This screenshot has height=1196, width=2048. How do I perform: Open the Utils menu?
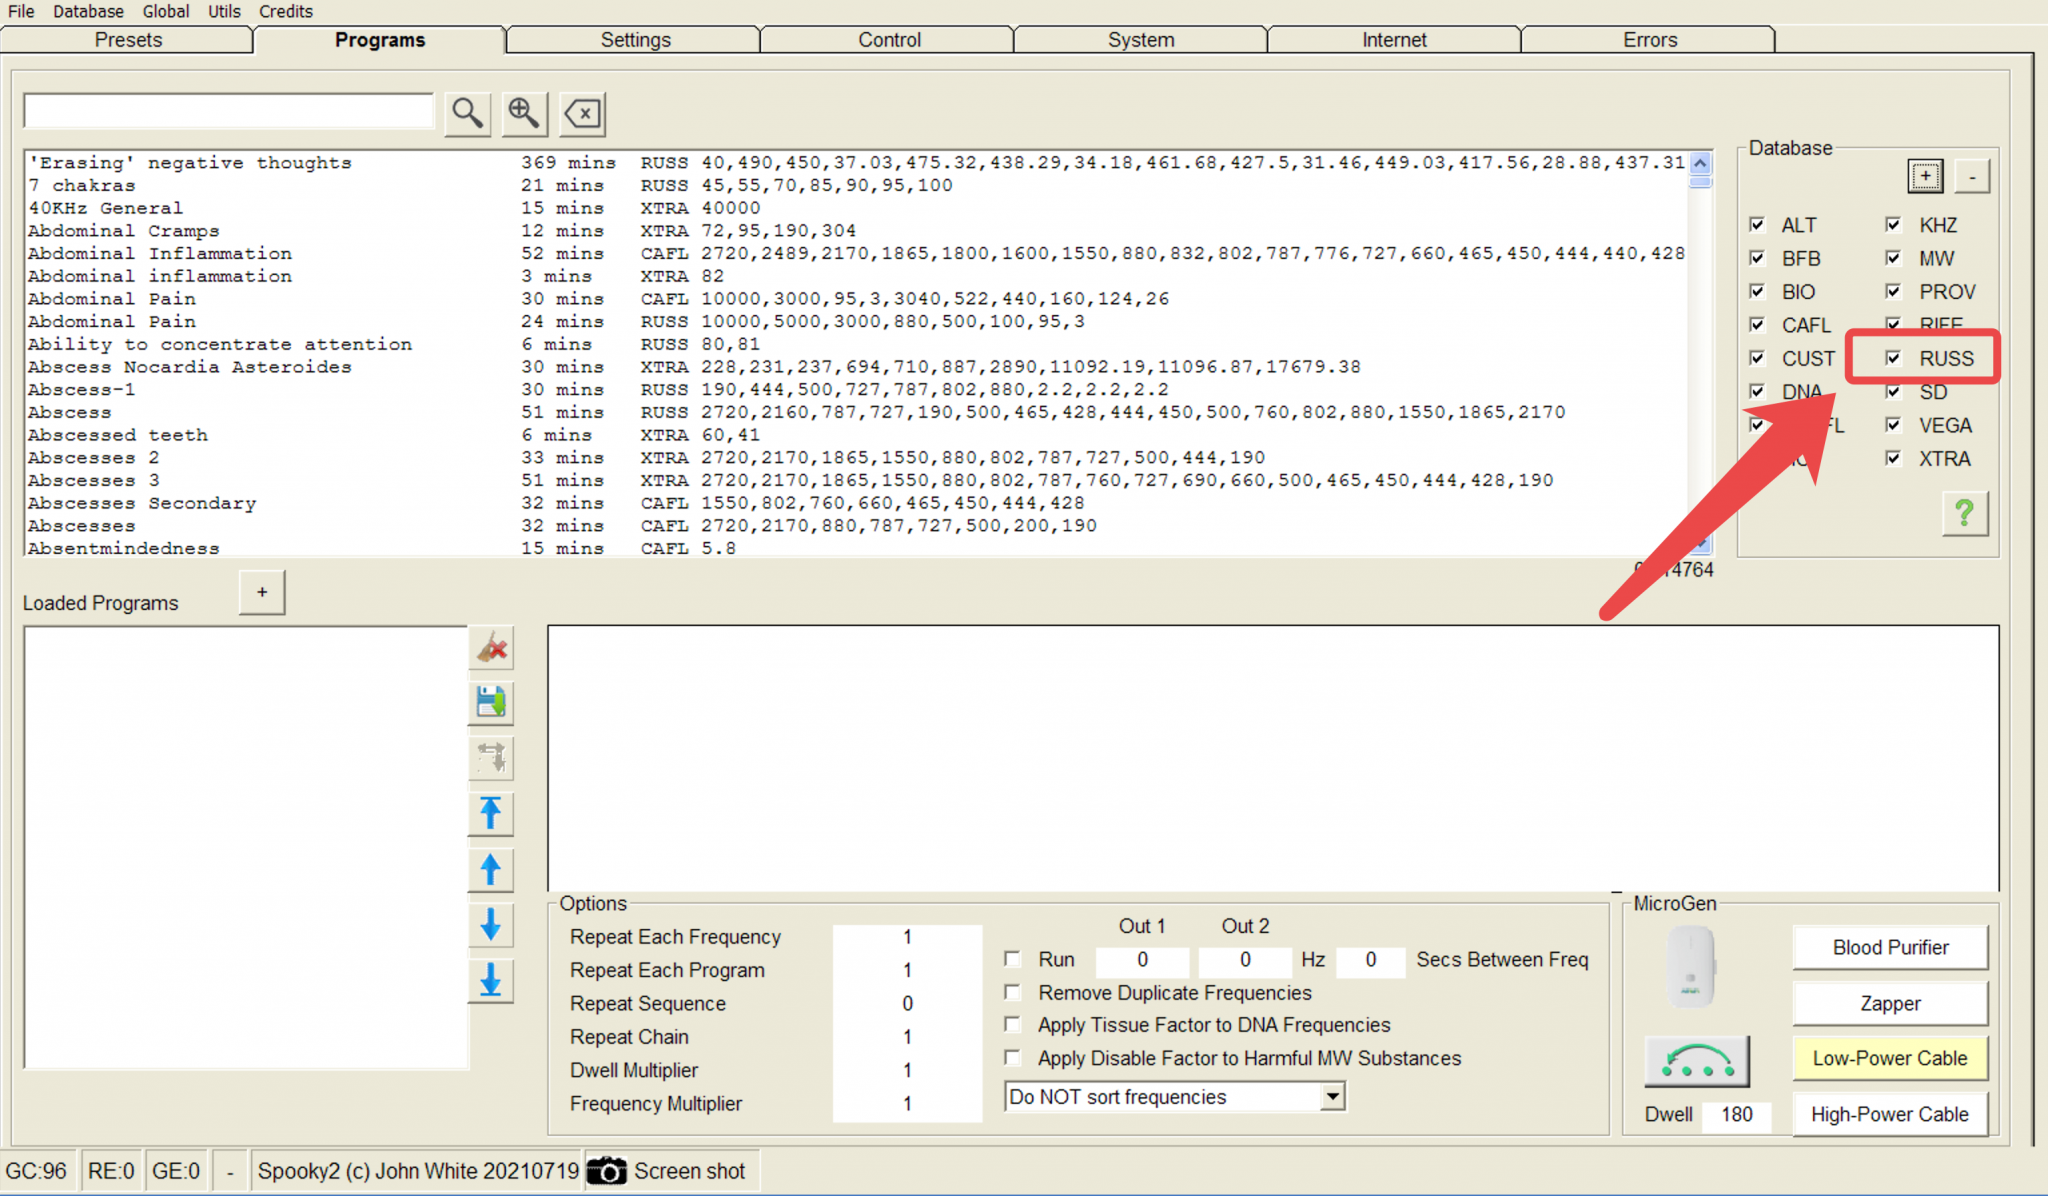click(x=224, y=11)
